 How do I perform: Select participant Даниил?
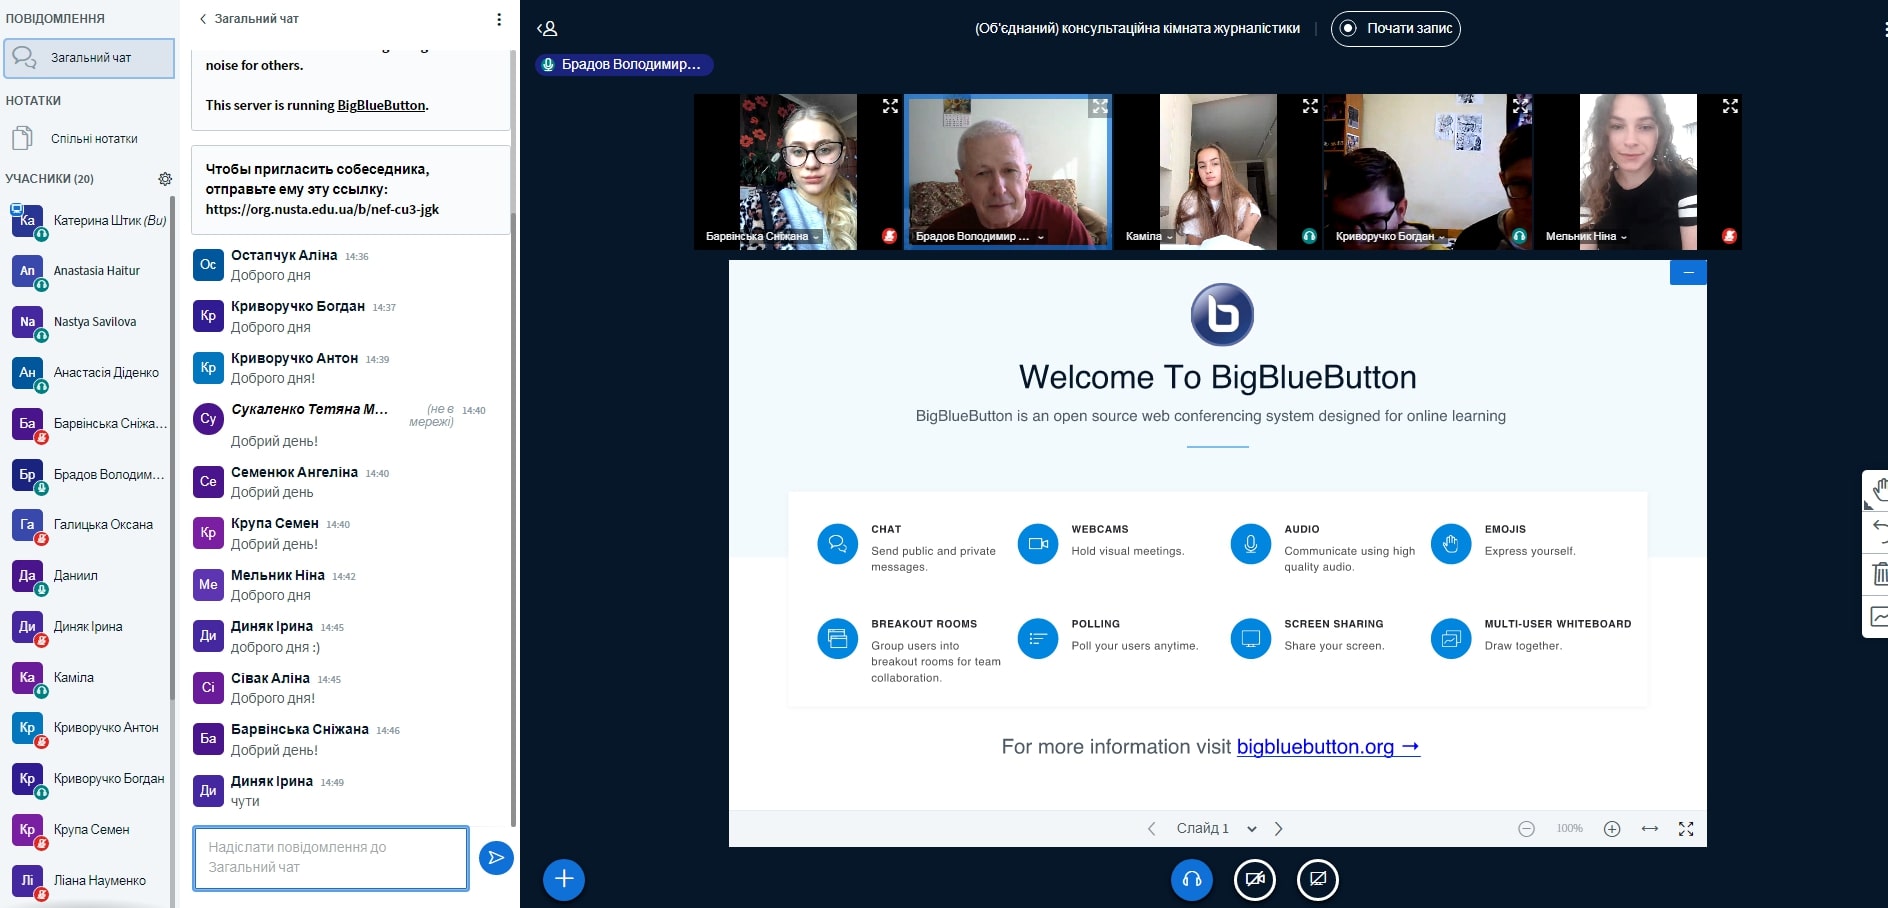89,576
